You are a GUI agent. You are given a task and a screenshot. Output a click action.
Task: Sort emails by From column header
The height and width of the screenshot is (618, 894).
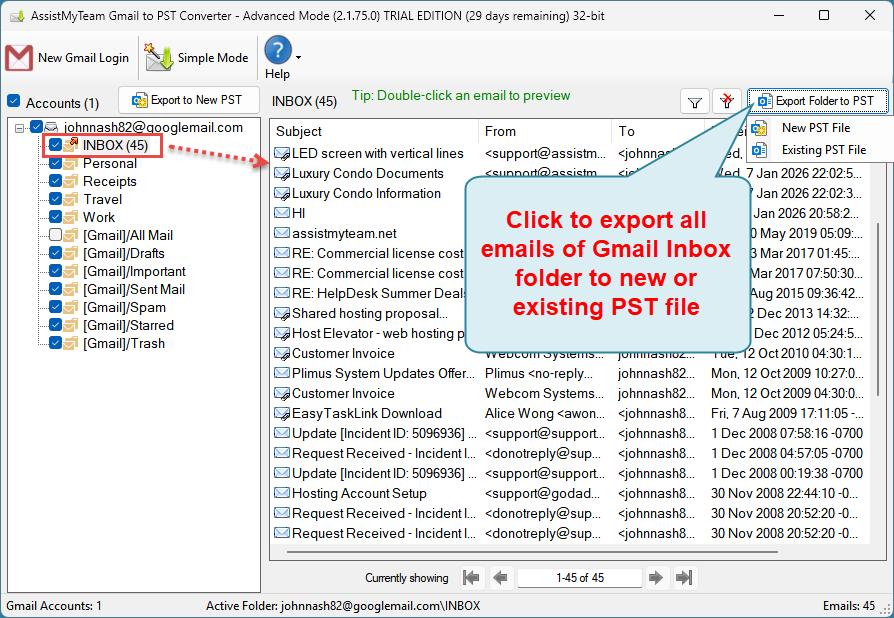(x=544, y=131)
